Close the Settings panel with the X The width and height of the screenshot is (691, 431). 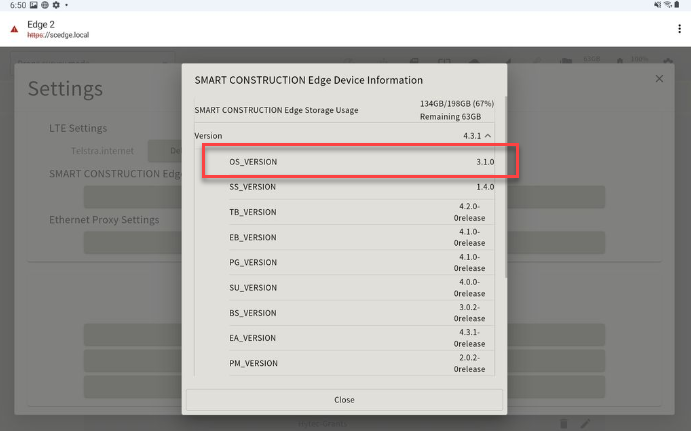(659, 78)
